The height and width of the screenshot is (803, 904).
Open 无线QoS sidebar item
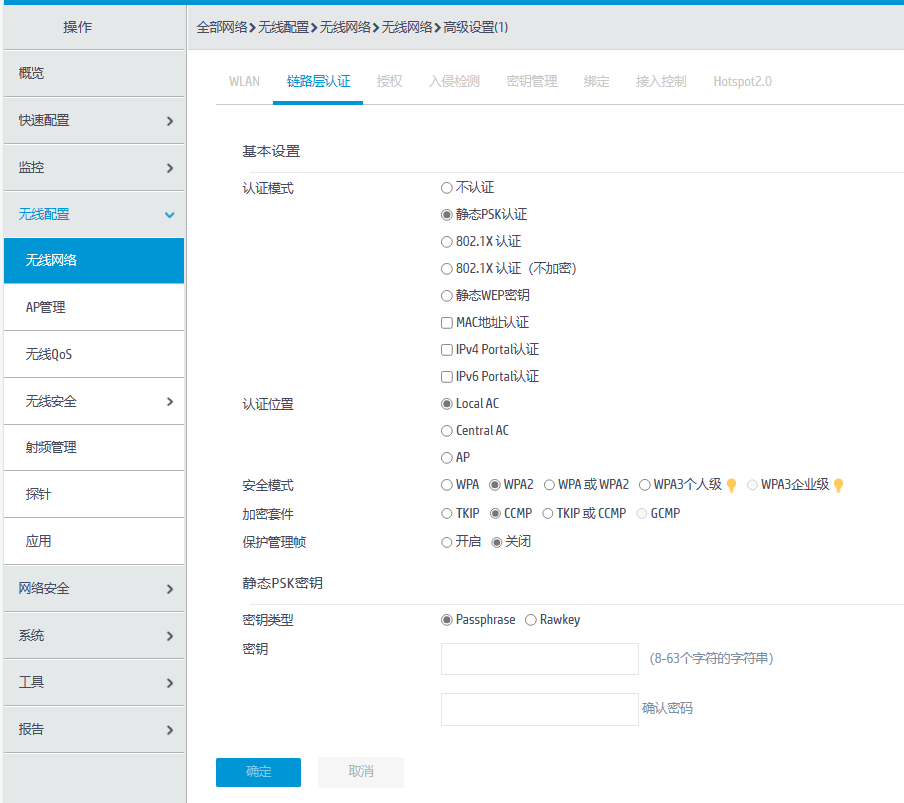(x=94, y=355)
